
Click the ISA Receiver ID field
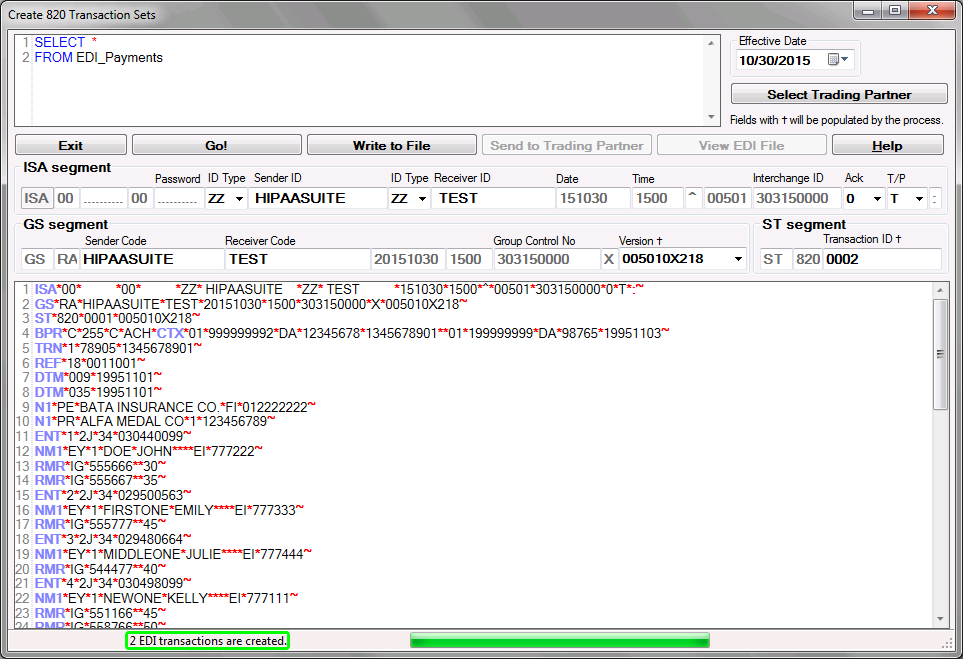pyautogui.click(x=494, y=199)
